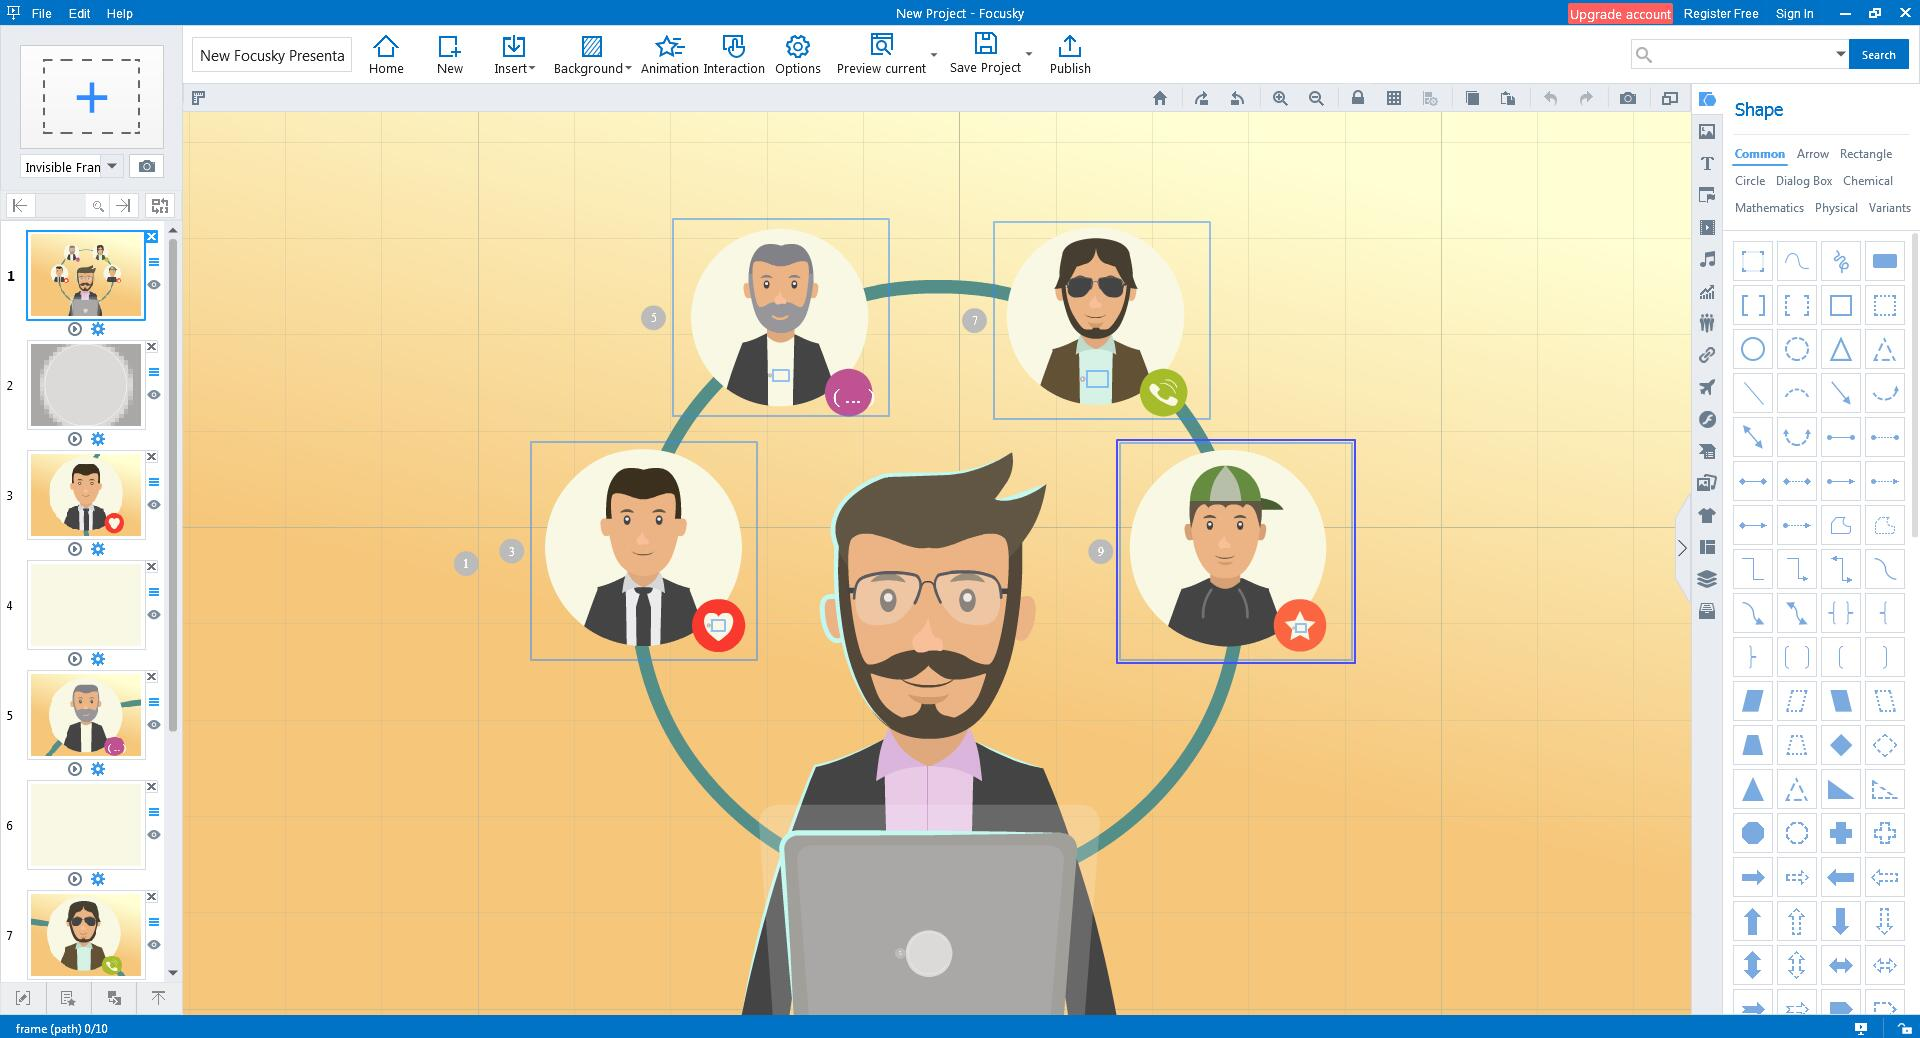Hide frame 5 using its eye icon
This screenshot has width=1920, height=1038.
[x=154, y=725]
